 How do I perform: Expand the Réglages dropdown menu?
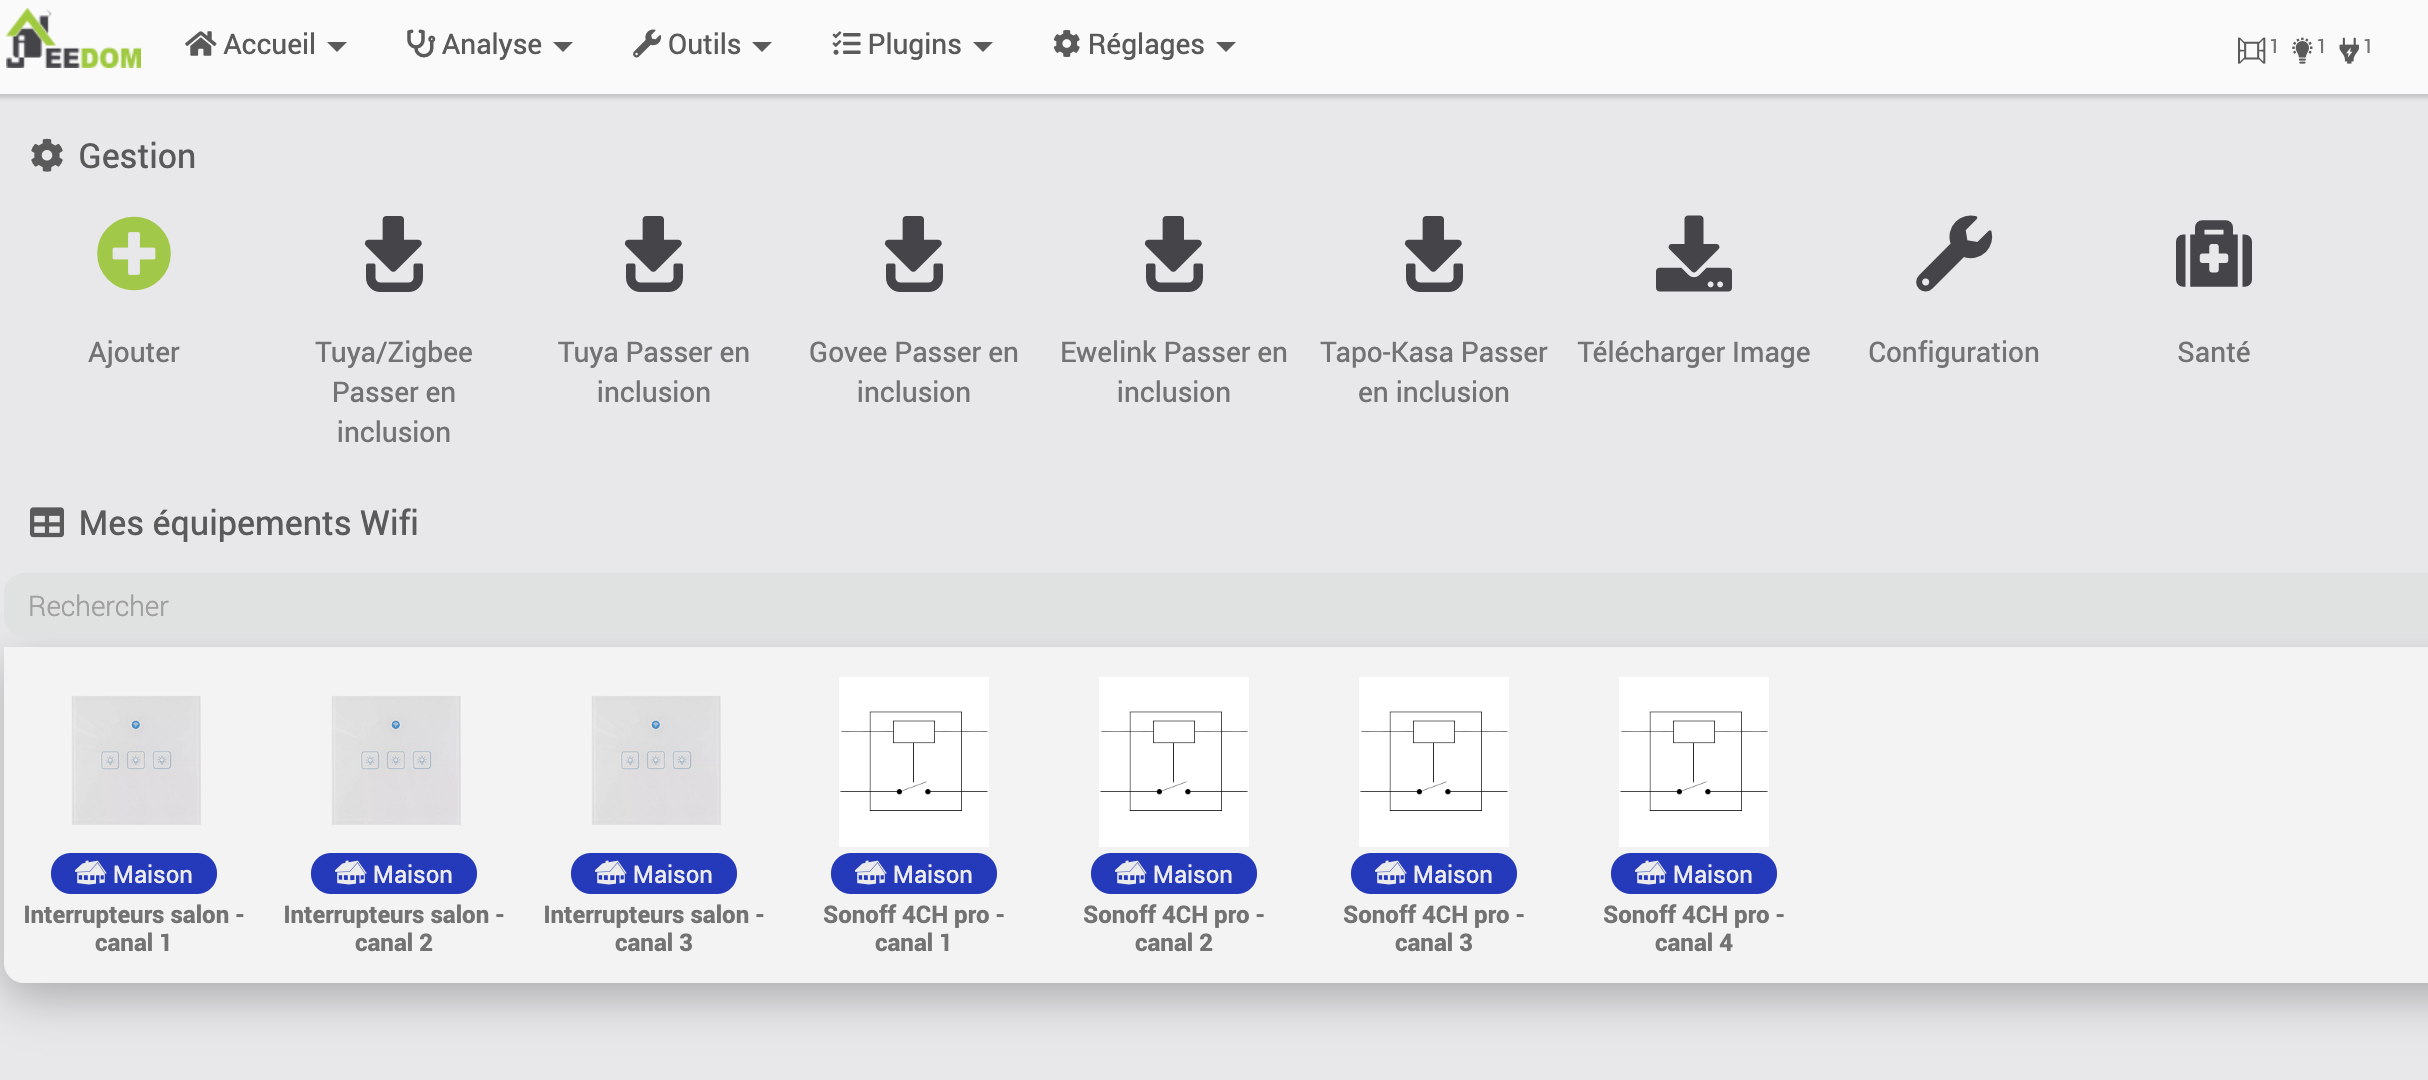tap(1144, 45)
